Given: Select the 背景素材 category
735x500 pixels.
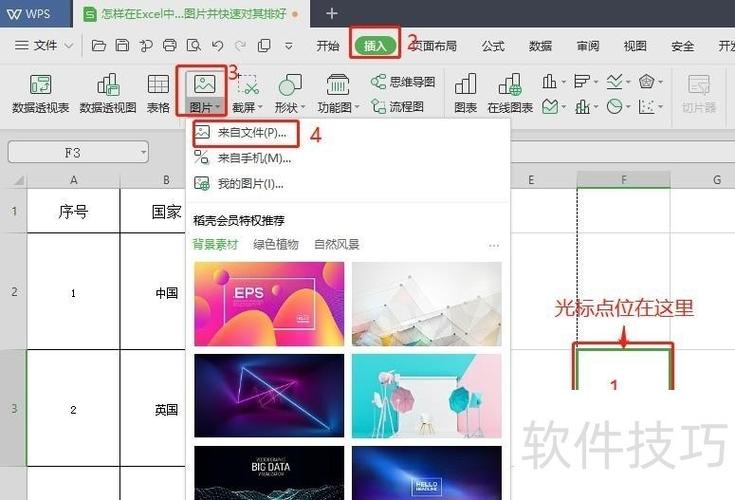Looking at the screenshot, I should [216, 244].
